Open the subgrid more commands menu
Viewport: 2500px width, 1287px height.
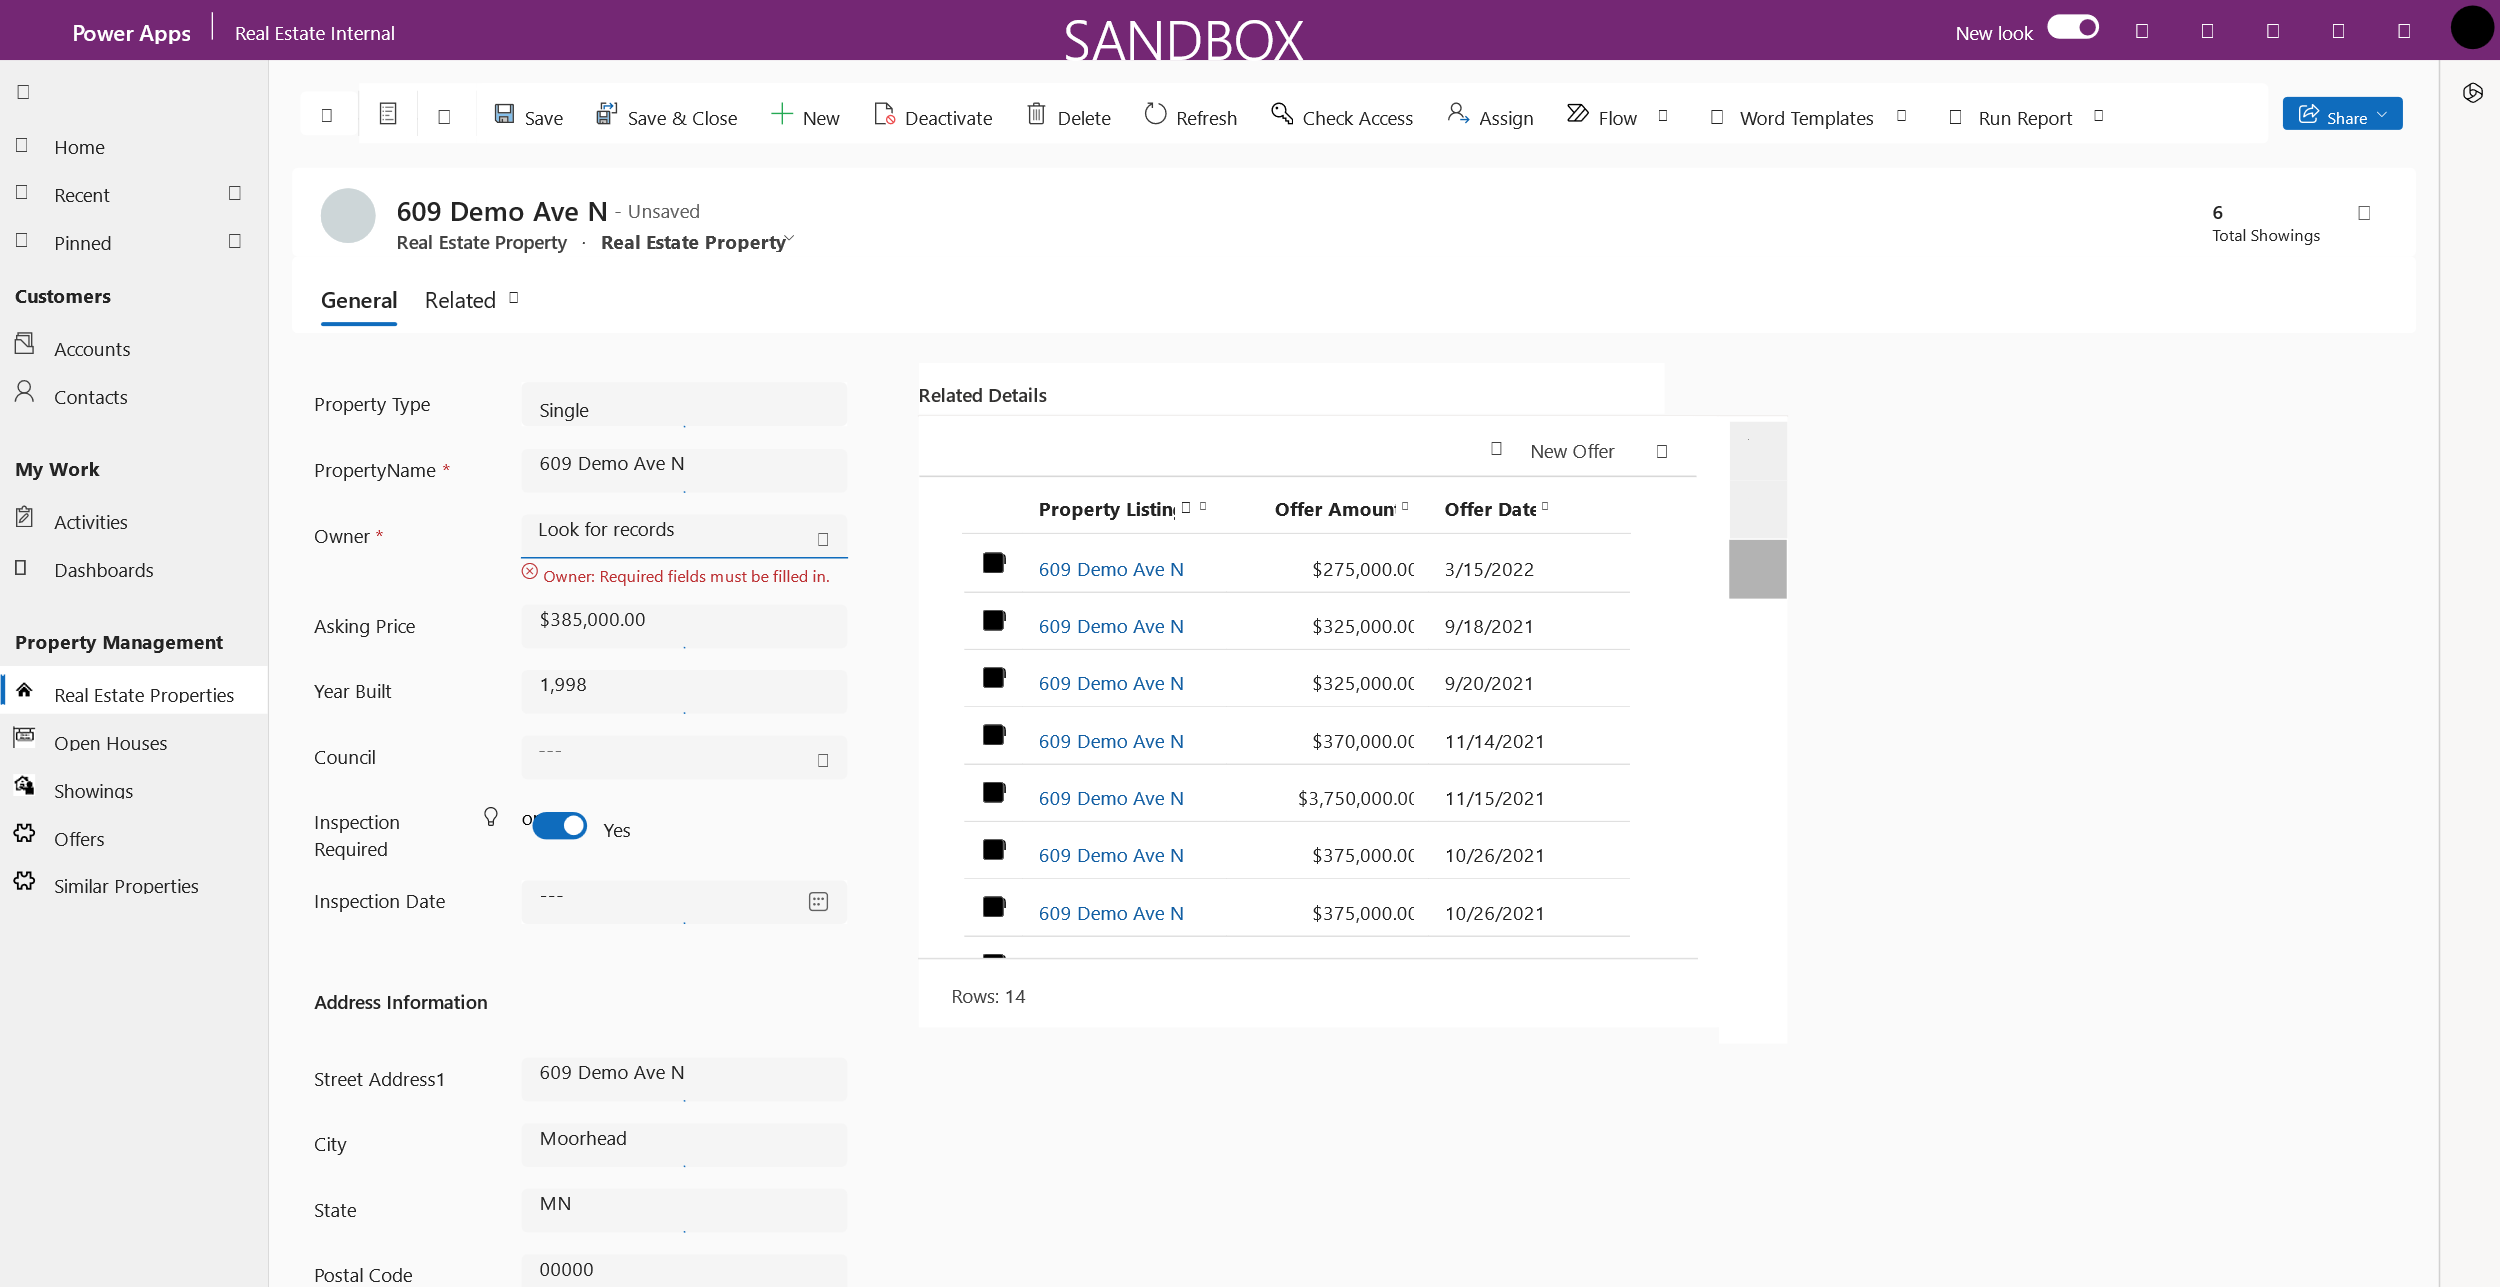(x=1662, y=452)
